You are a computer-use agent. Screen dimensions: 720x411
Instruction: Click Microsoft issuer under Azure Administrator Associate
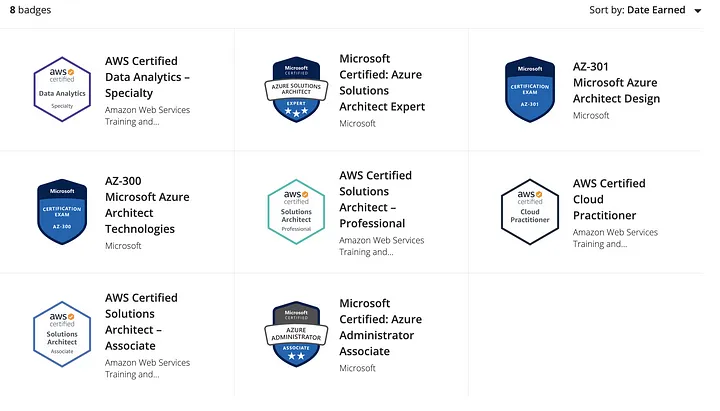click(357, 368)
